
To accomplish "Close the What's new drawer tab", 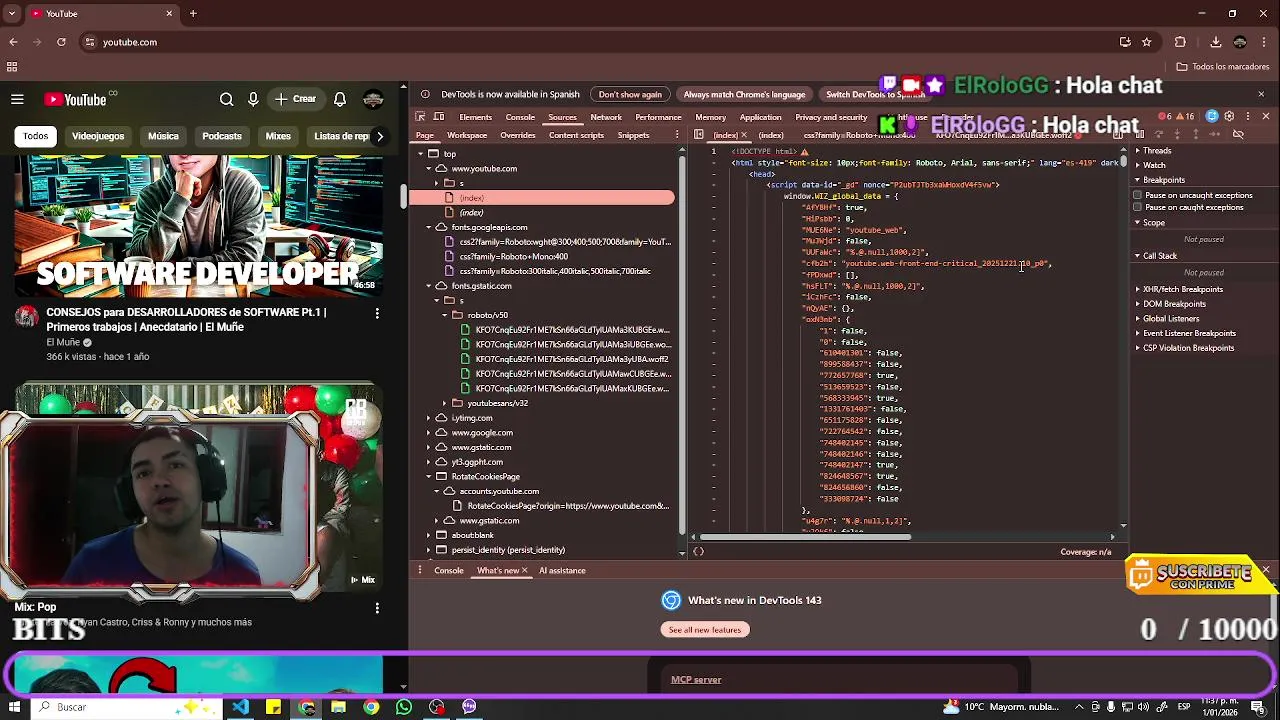I will coord(524,570).
